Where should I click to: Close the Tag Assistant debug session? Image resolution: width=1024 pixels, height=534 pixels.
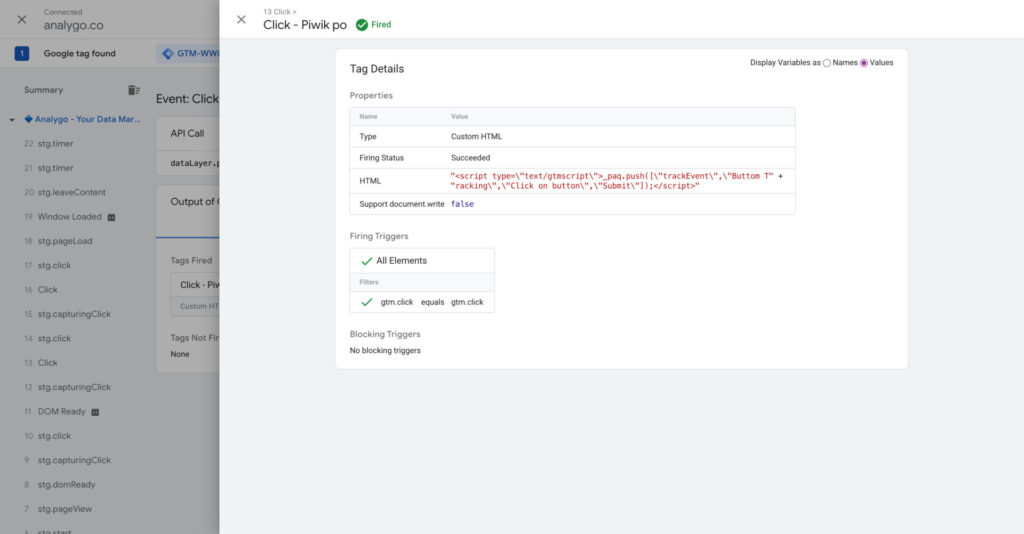22,19
